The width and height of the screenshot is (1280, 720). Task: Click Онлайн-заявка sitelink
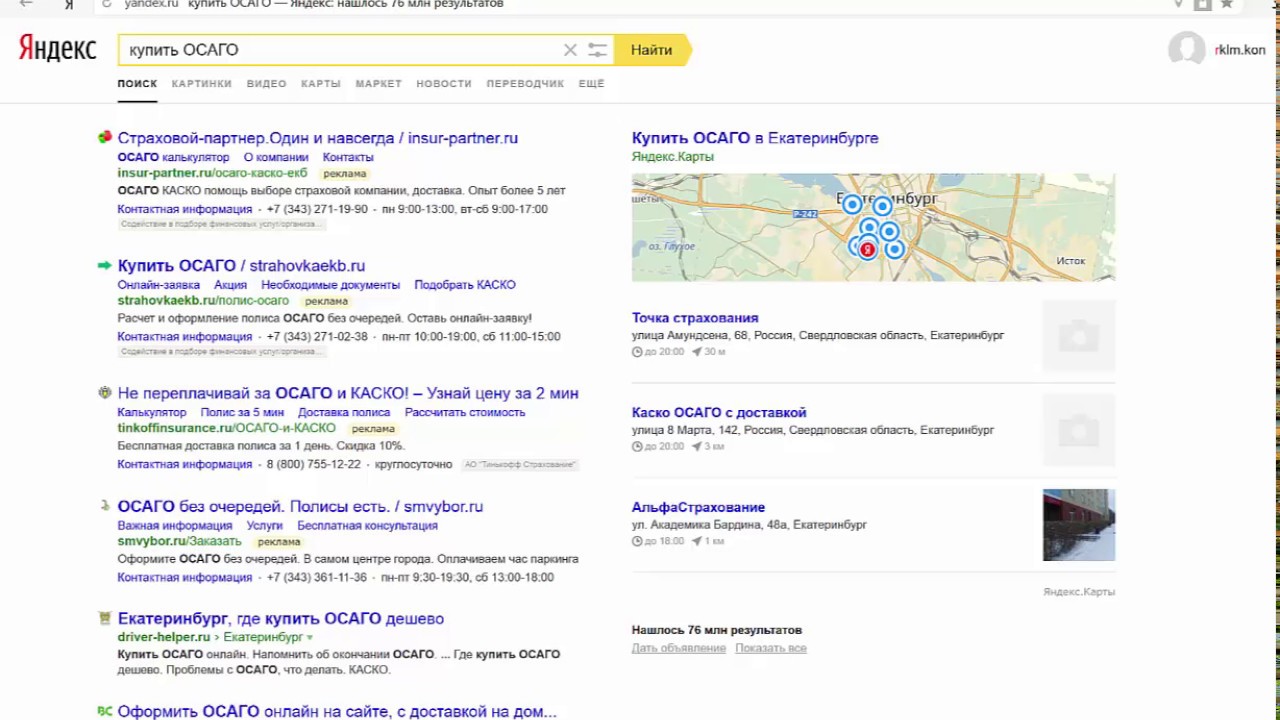[x=158, y=285]
